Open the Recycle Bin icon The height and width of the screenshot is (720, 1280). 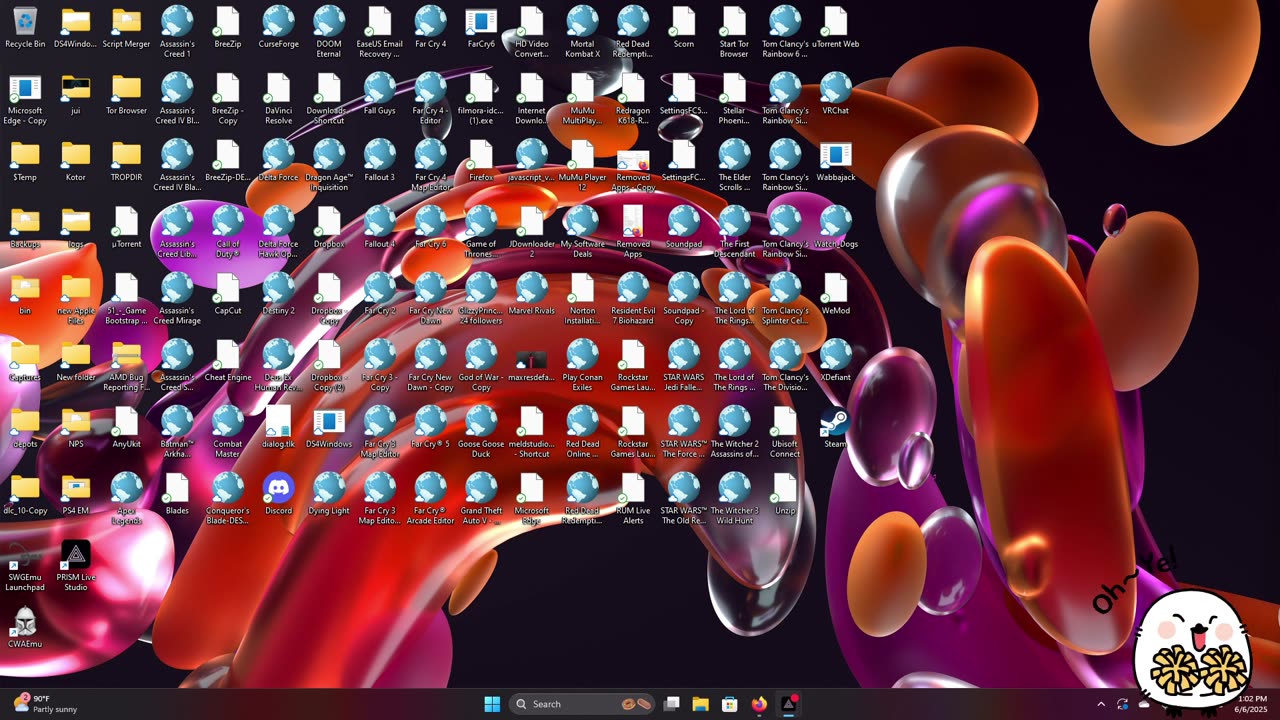25,28
